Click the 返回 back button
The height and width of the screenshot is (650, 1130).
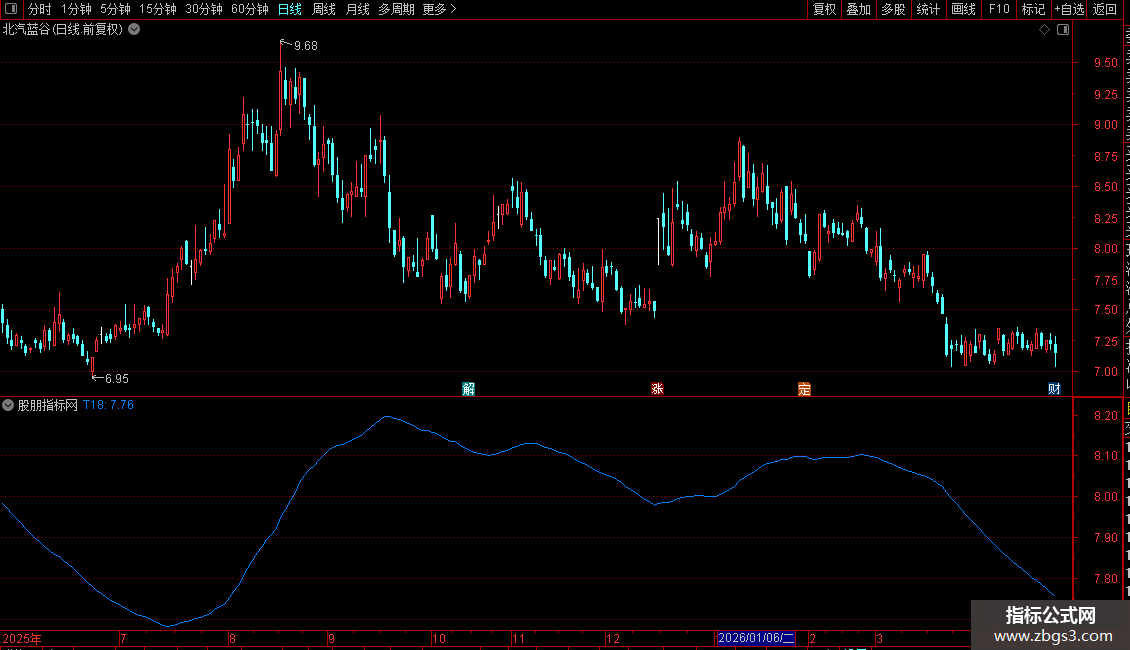click(1105, 9)
